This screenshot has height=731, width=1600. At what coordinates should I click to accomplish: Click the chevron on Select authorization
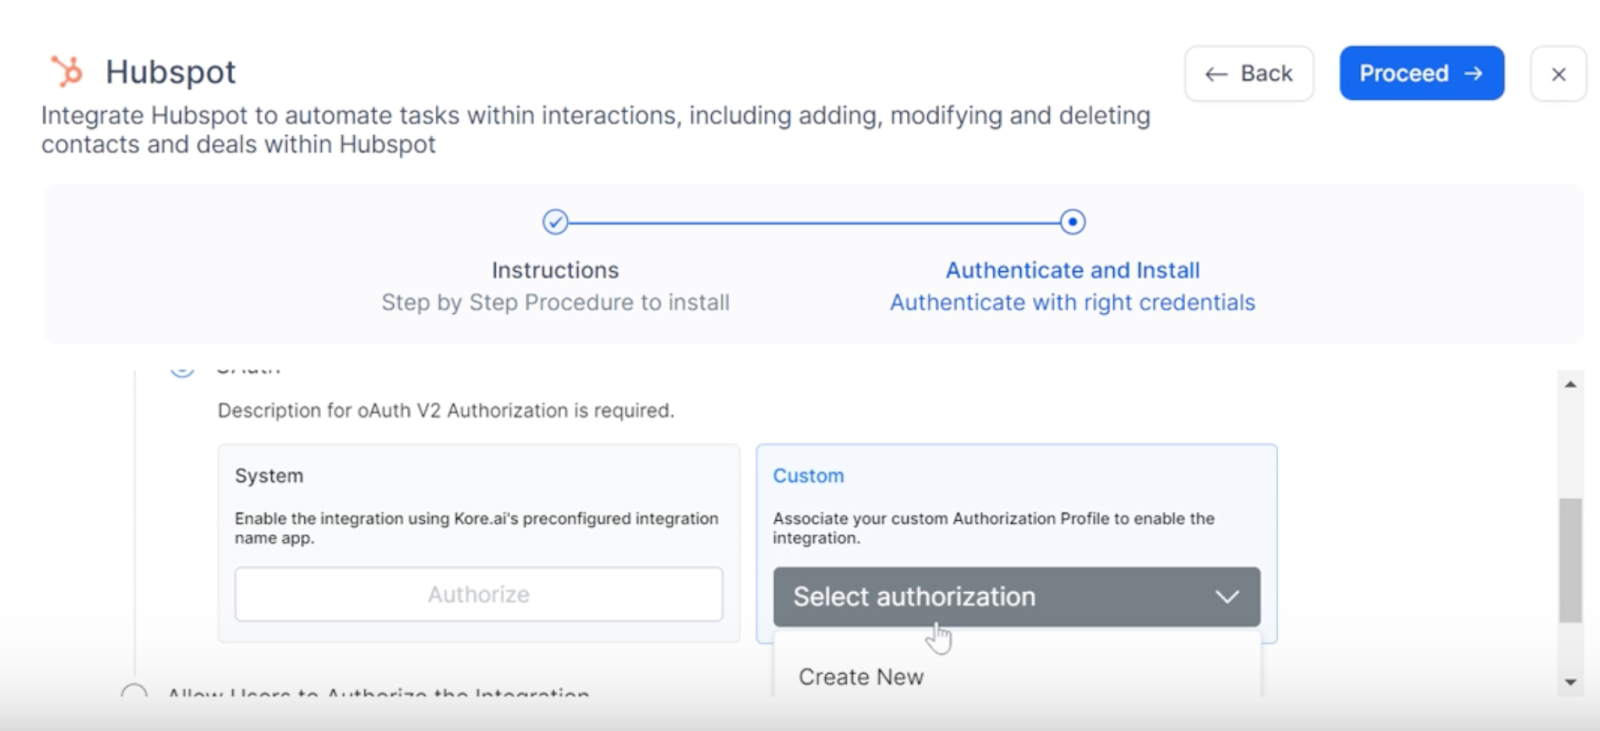[1227, 597]
